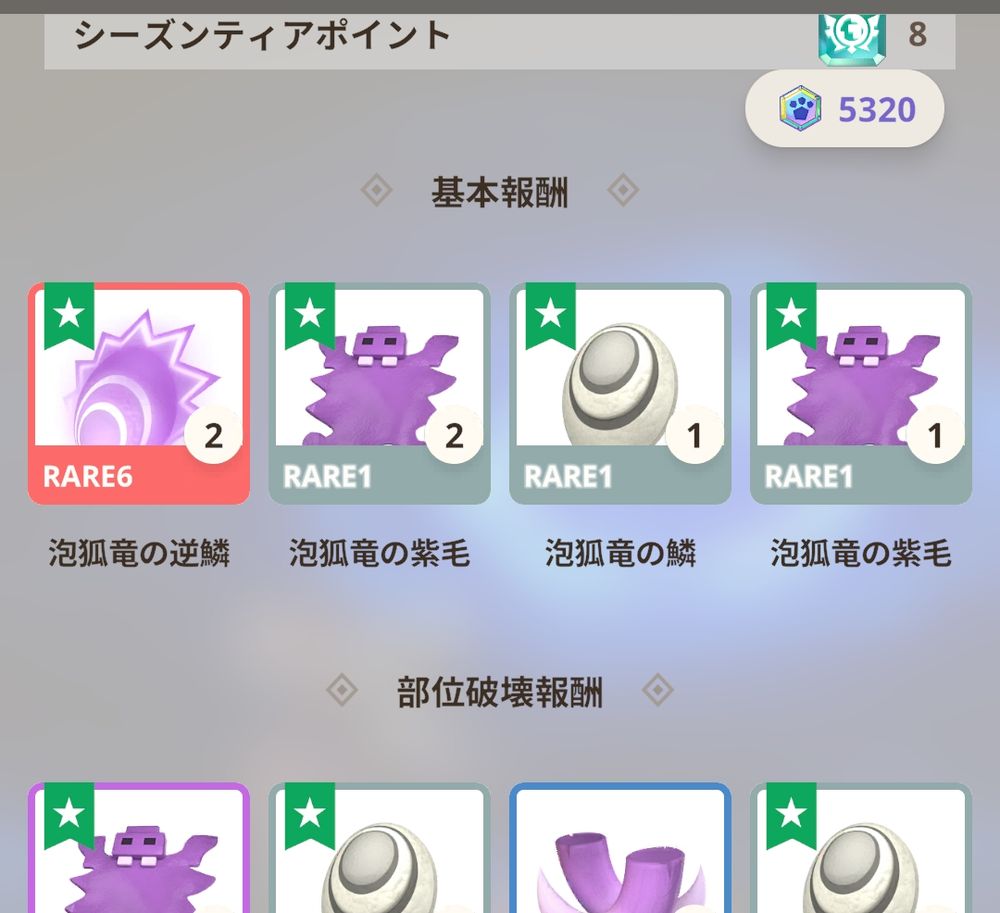Select the RARE1 泡狐竜の紫毛 card with quantity 1

pyautogui.click(x=861, y=393)
